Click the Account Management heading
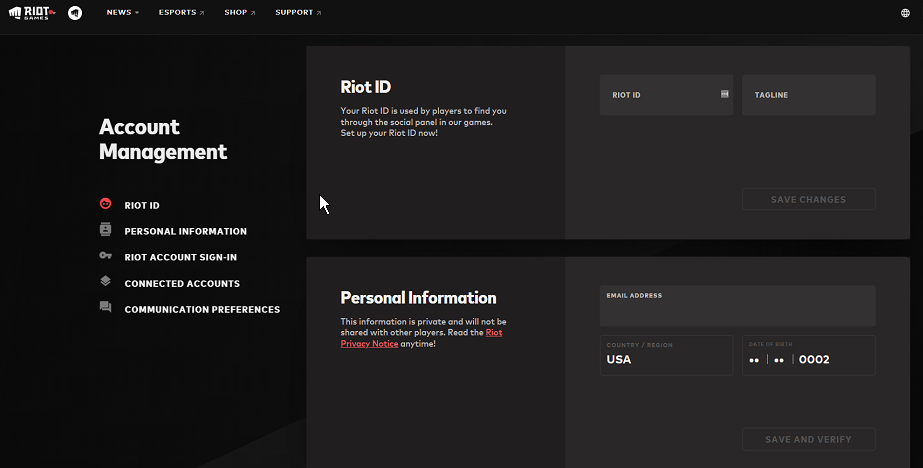The height and width of the screenshot is (468, 923). 163,140
